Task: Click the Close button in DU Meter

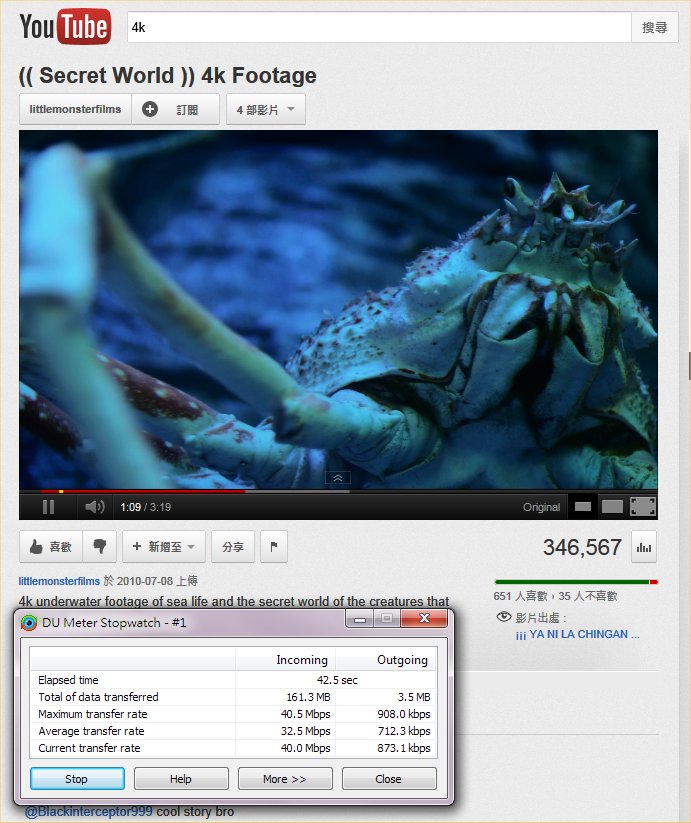Action: click(389, 778)
